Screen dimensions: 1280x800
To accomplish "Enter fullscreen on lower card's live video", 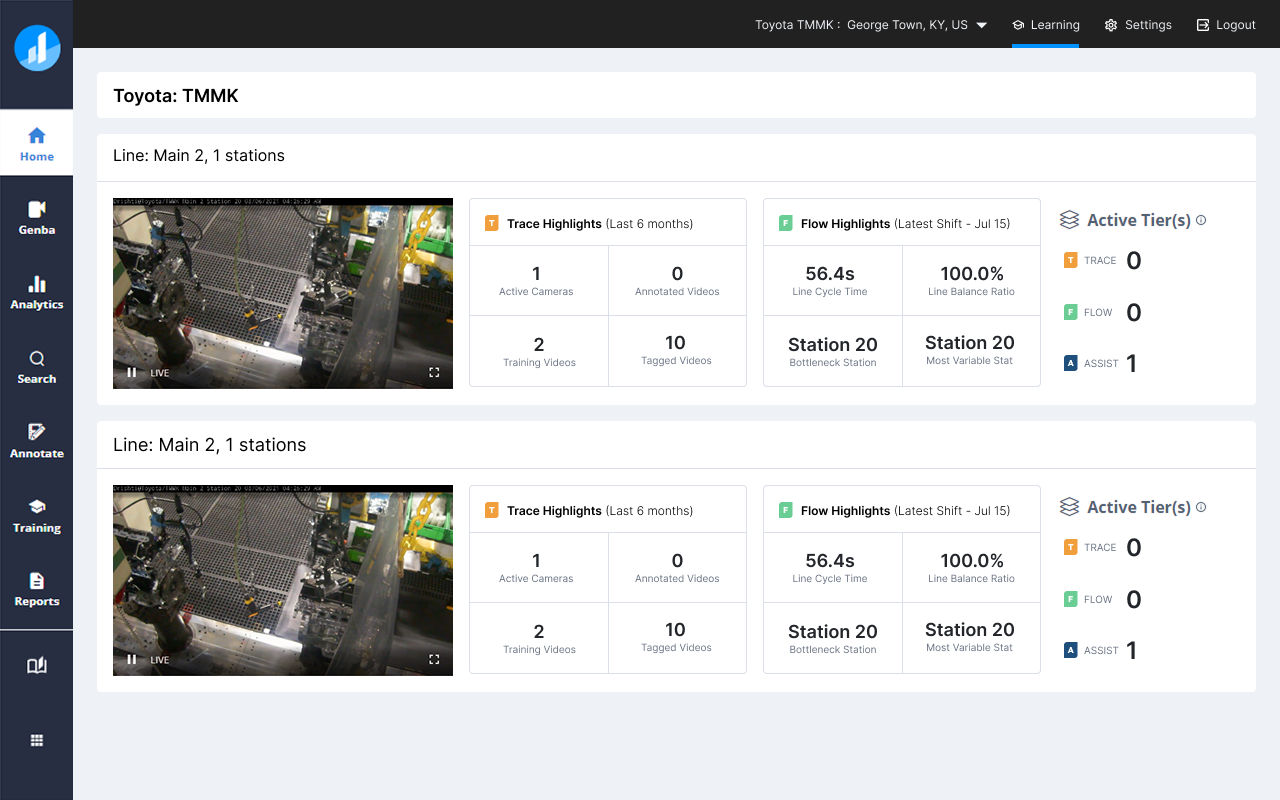I will (x=434, y=659).
